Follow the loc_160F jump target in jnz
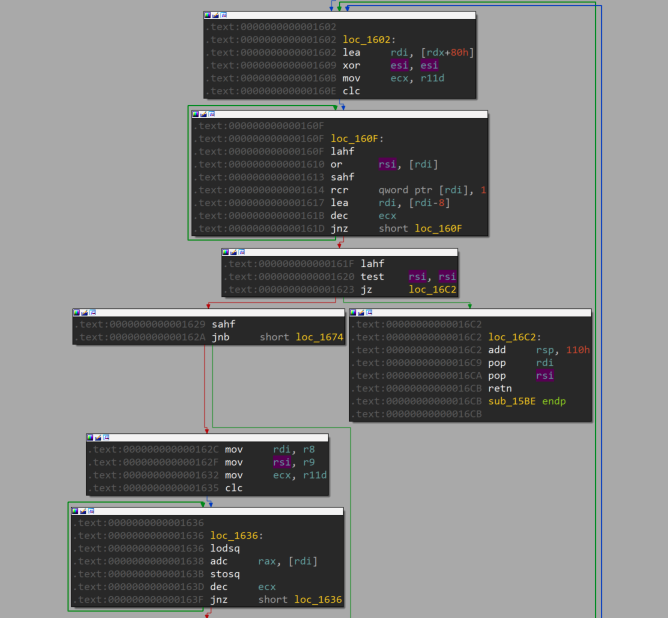Screen dimensions: 668x618 pyautogui.click(x=438, y=229)
